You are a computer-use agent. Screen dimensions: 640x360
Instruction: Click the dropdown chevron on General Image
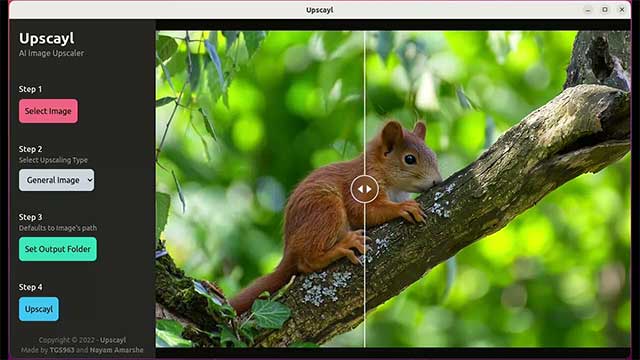(x=90, y=180)
